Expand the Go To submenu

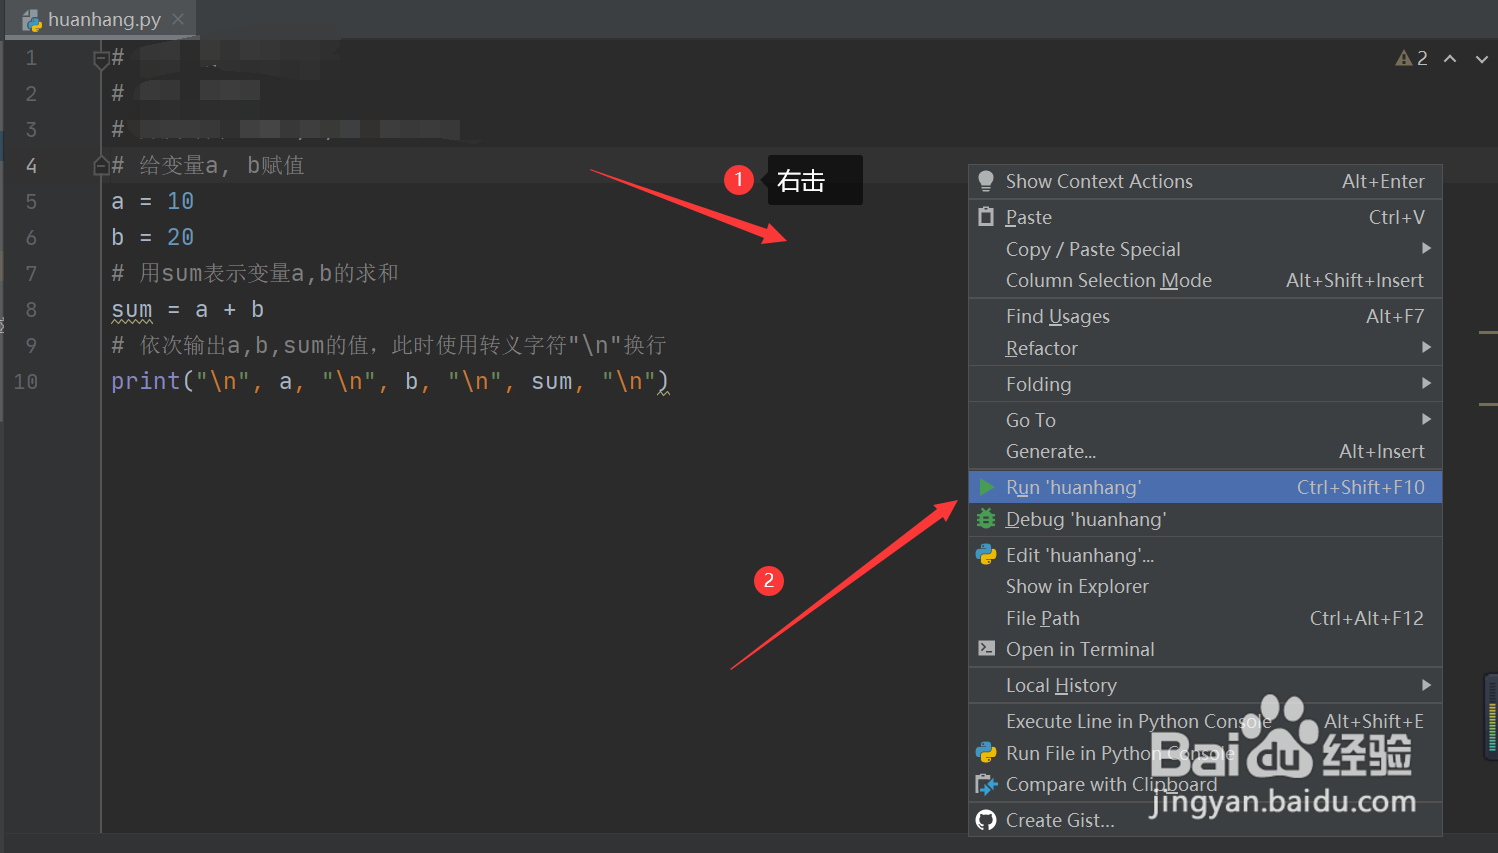[x=1205, y=420]
